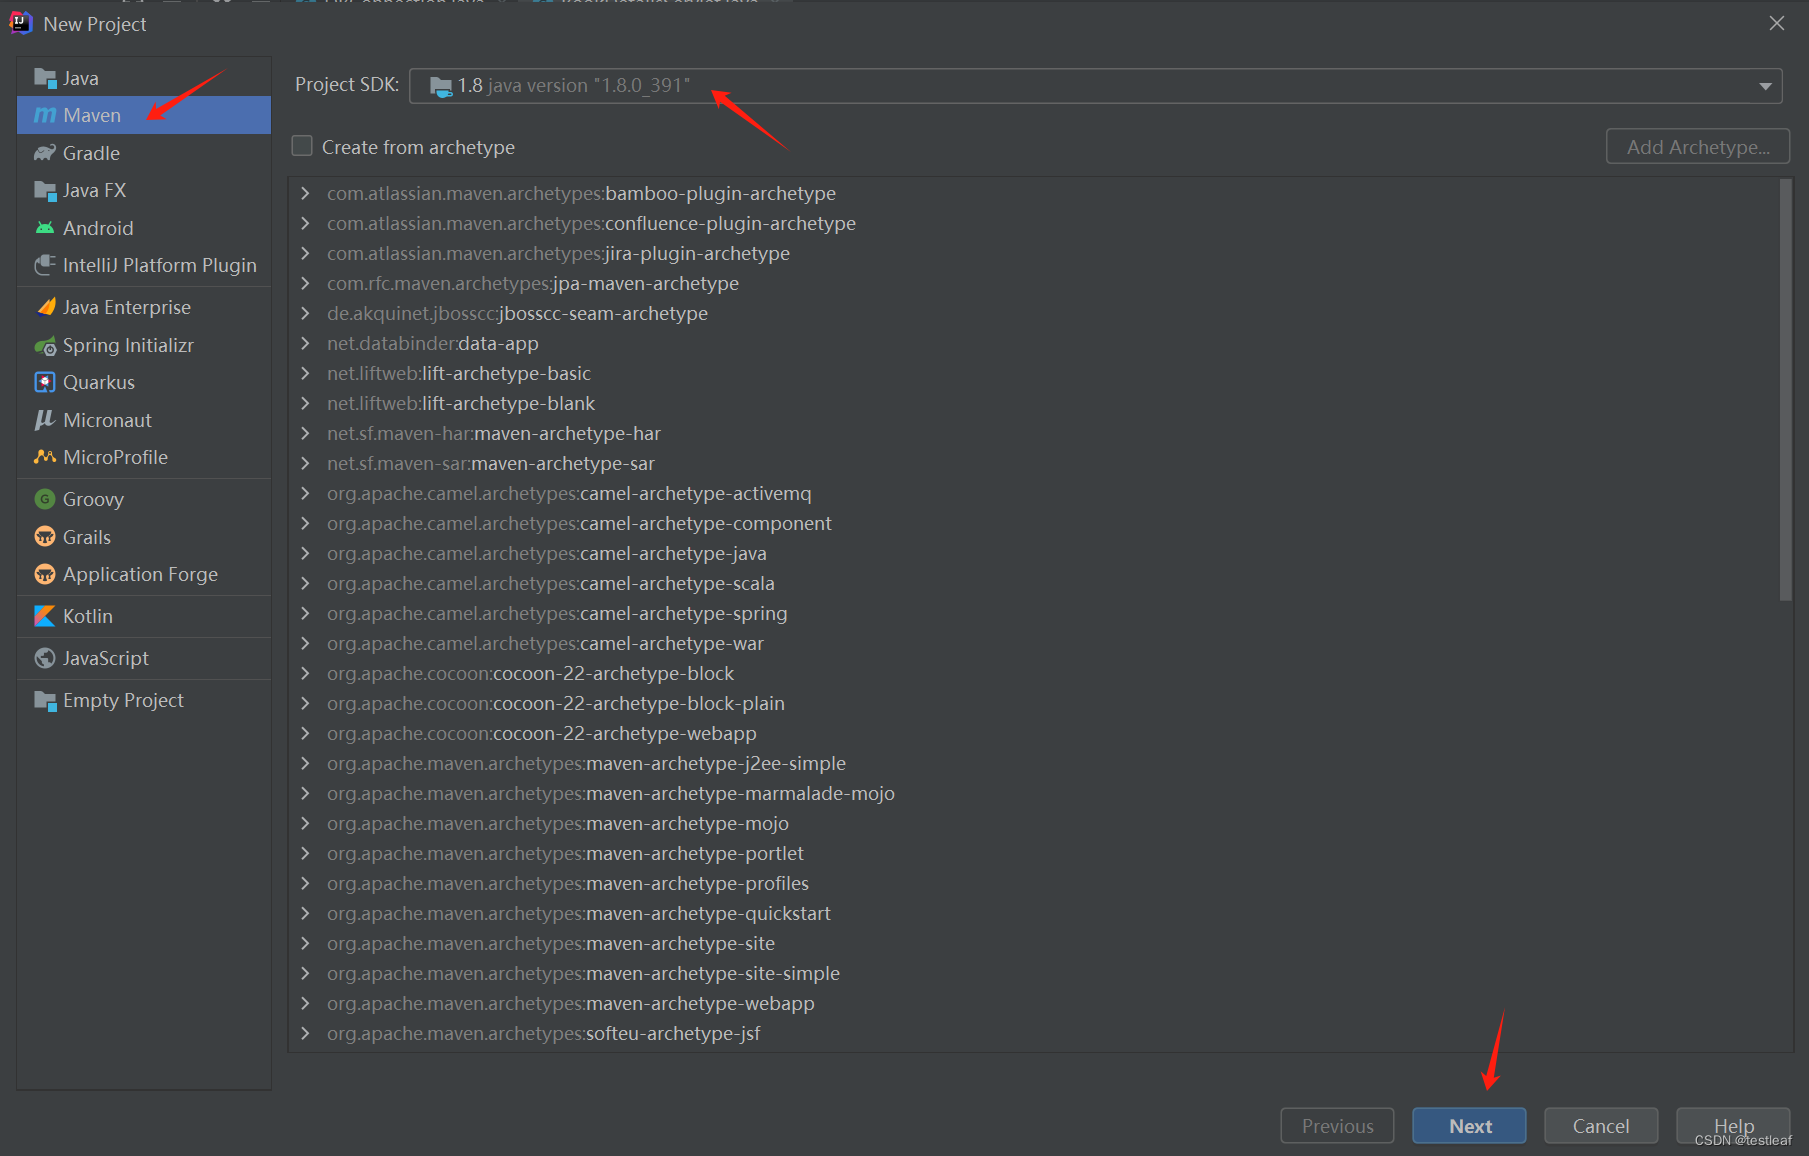Viewport: 1809px width, 1156px height.
Task: Expand confluence-plugin-archetype entry
Action: (x=306, y=223)
